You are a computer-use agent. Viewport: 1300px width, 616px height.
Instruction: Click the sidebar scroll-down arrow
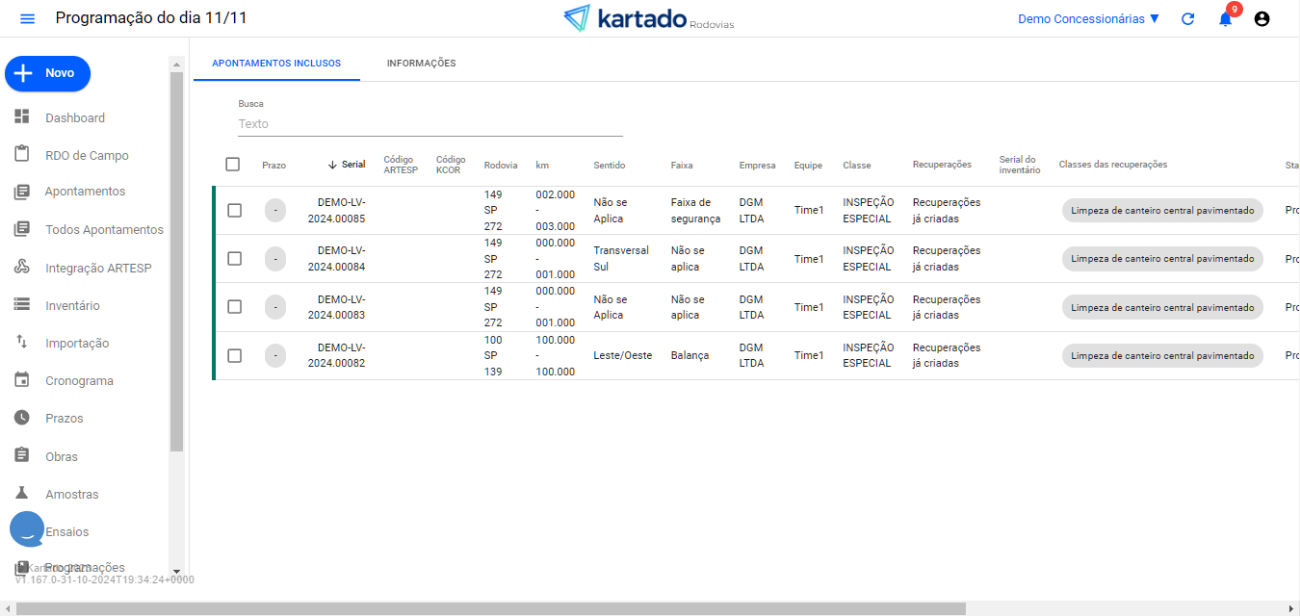(177, 570)
